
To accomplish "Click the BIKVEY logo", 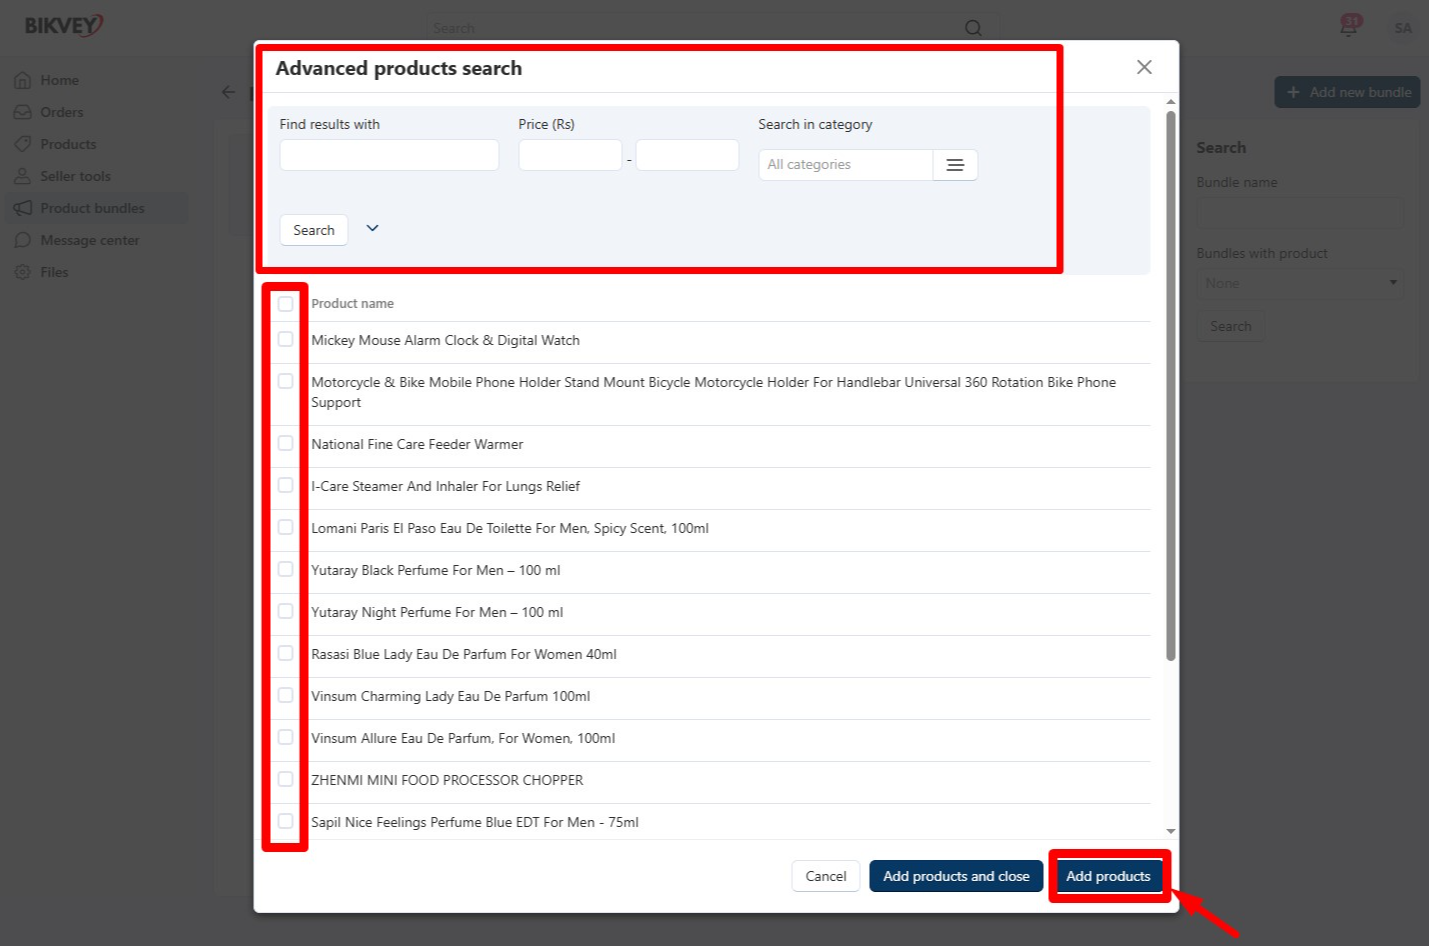I will (64, 25).
